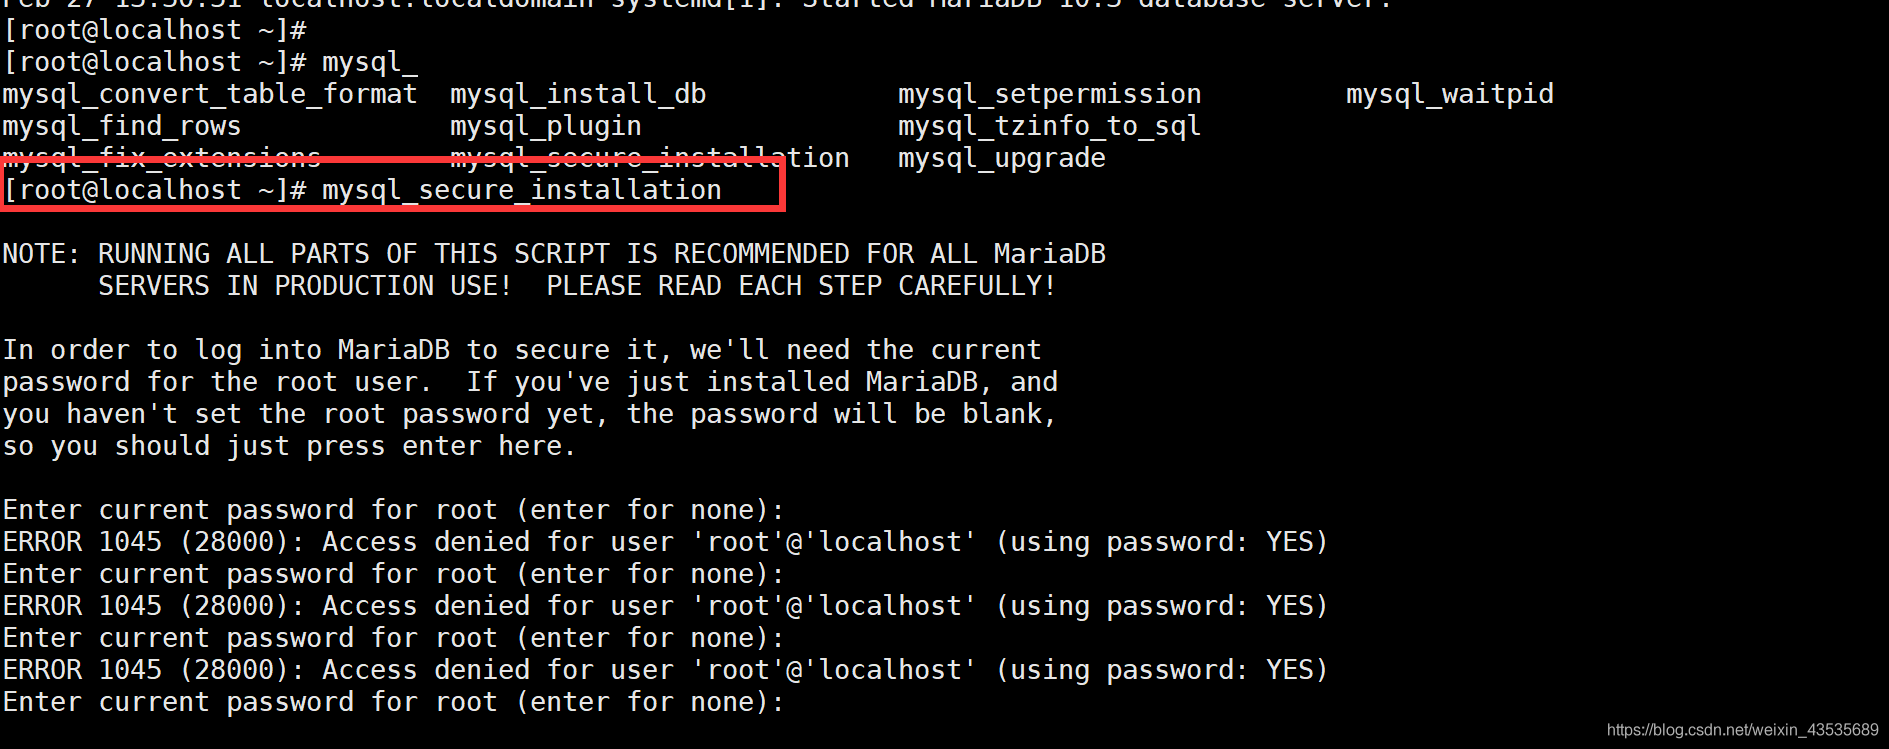
Task: Click the first ERROR 1045 message
Action: (x=665, y=542)
